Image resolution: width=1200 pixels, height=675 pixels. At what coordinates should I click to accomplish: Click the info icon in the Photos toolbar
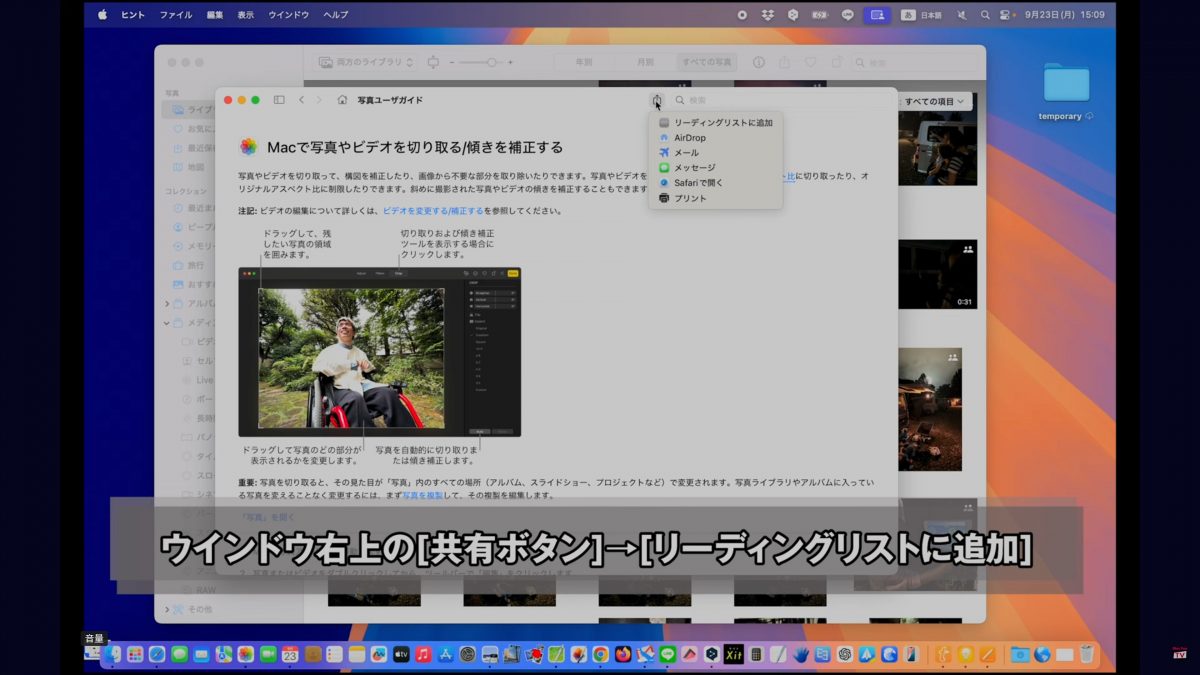coord(758,62)
